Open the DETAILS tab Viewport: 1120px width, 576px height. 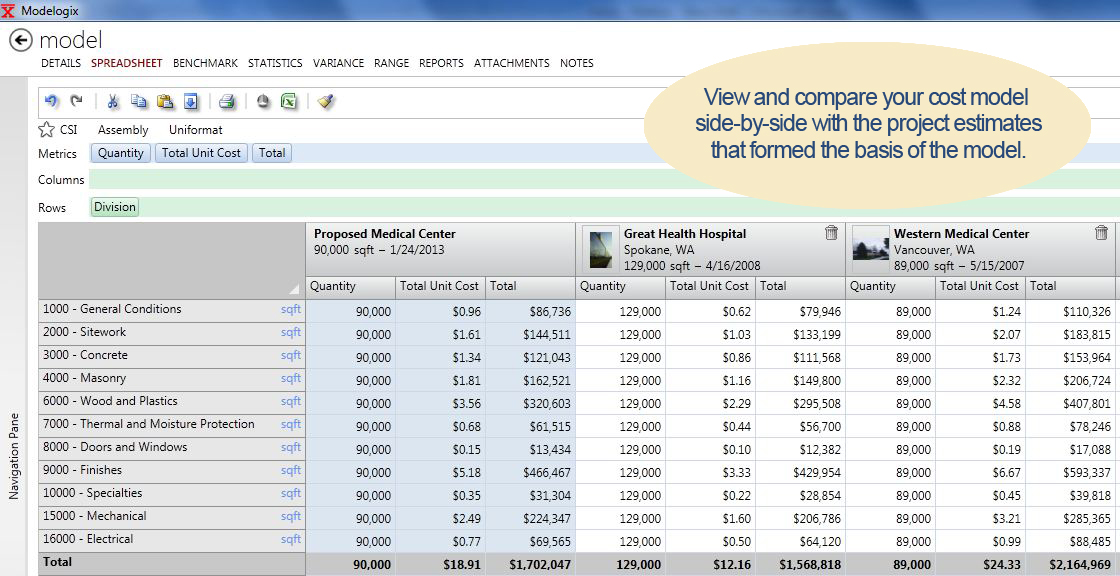point(61,63)
